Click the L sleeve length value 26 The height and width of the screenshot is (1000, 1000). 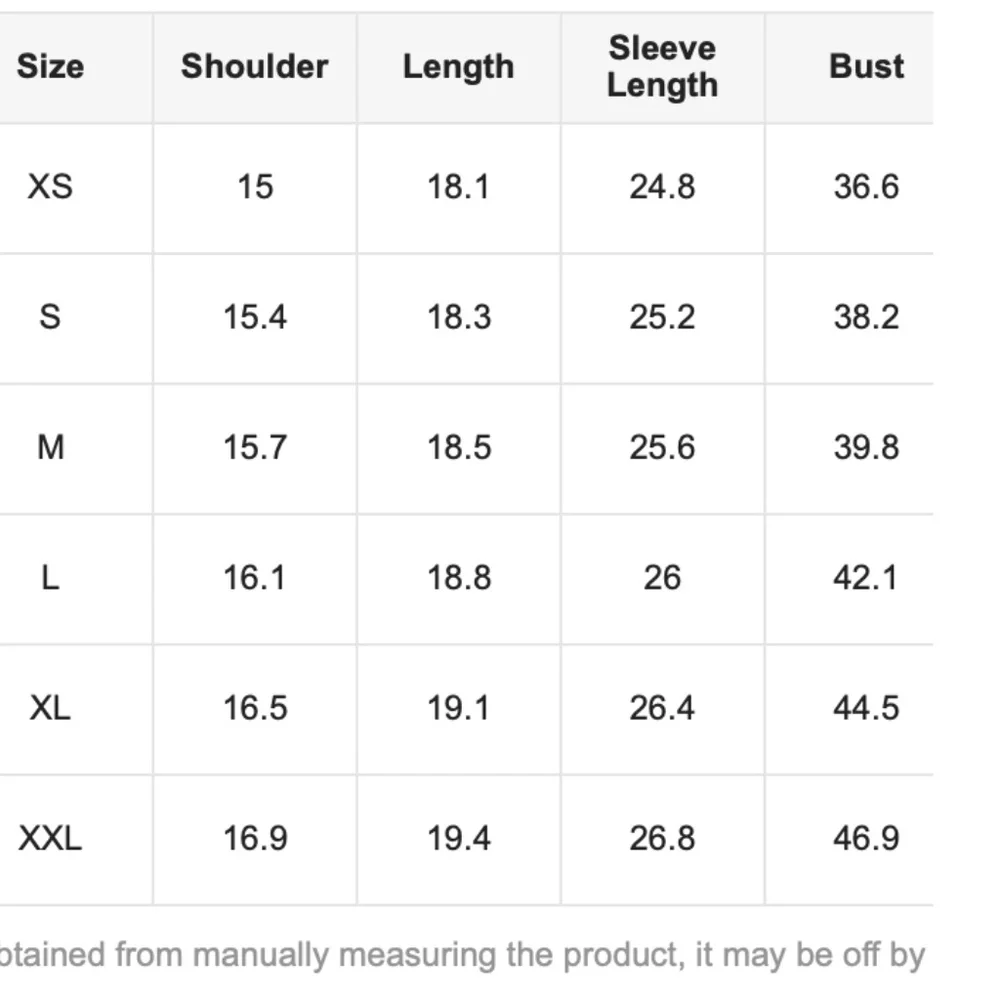coord(662,578)
